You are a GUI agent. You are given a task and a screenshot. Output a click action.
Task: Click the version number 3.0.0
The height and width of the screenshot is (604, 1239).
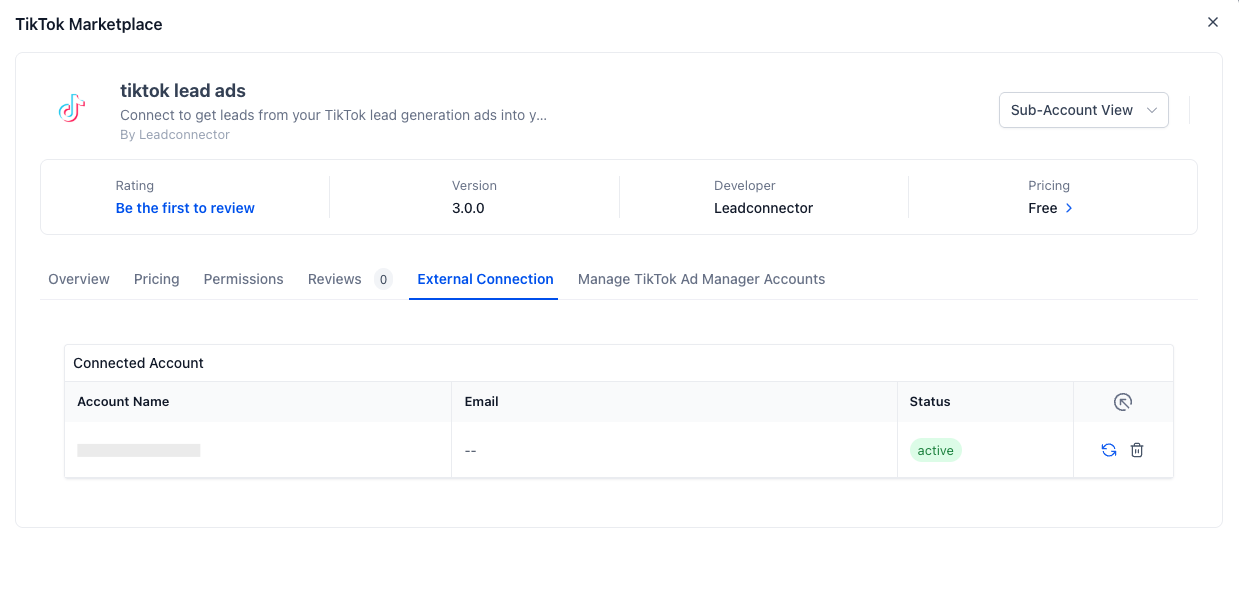coord(468,208)
